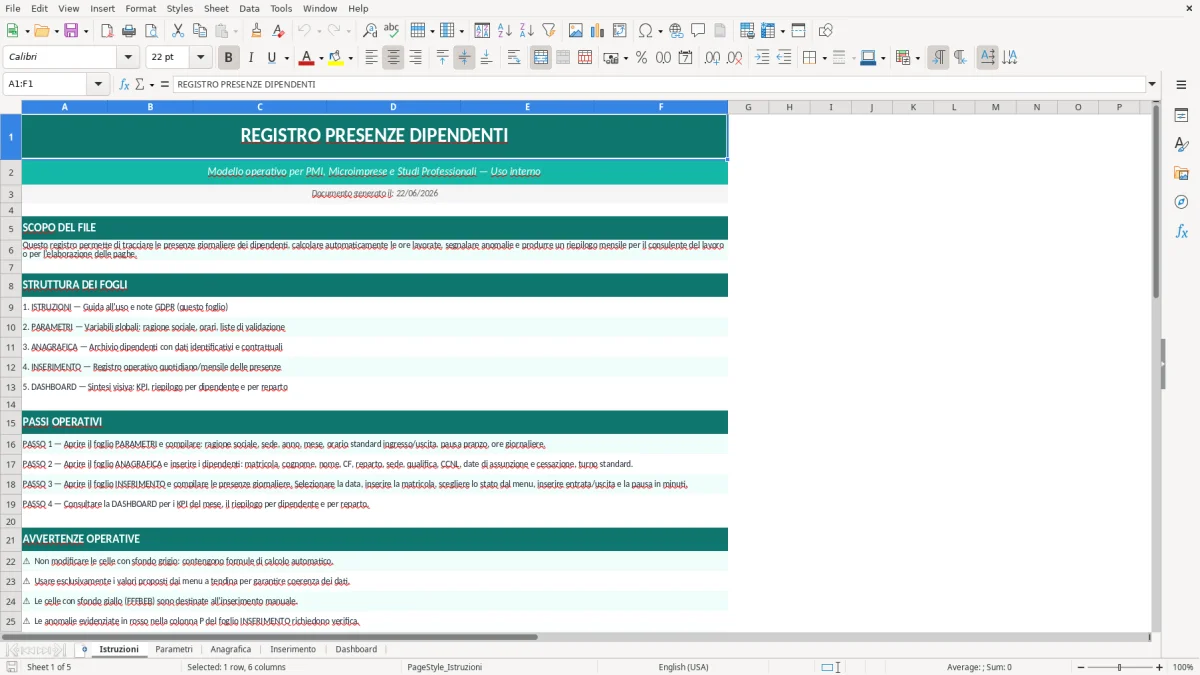Open the Font Size dropdown
This screenshot has width=1200, height=675.
tap(200, 58)
